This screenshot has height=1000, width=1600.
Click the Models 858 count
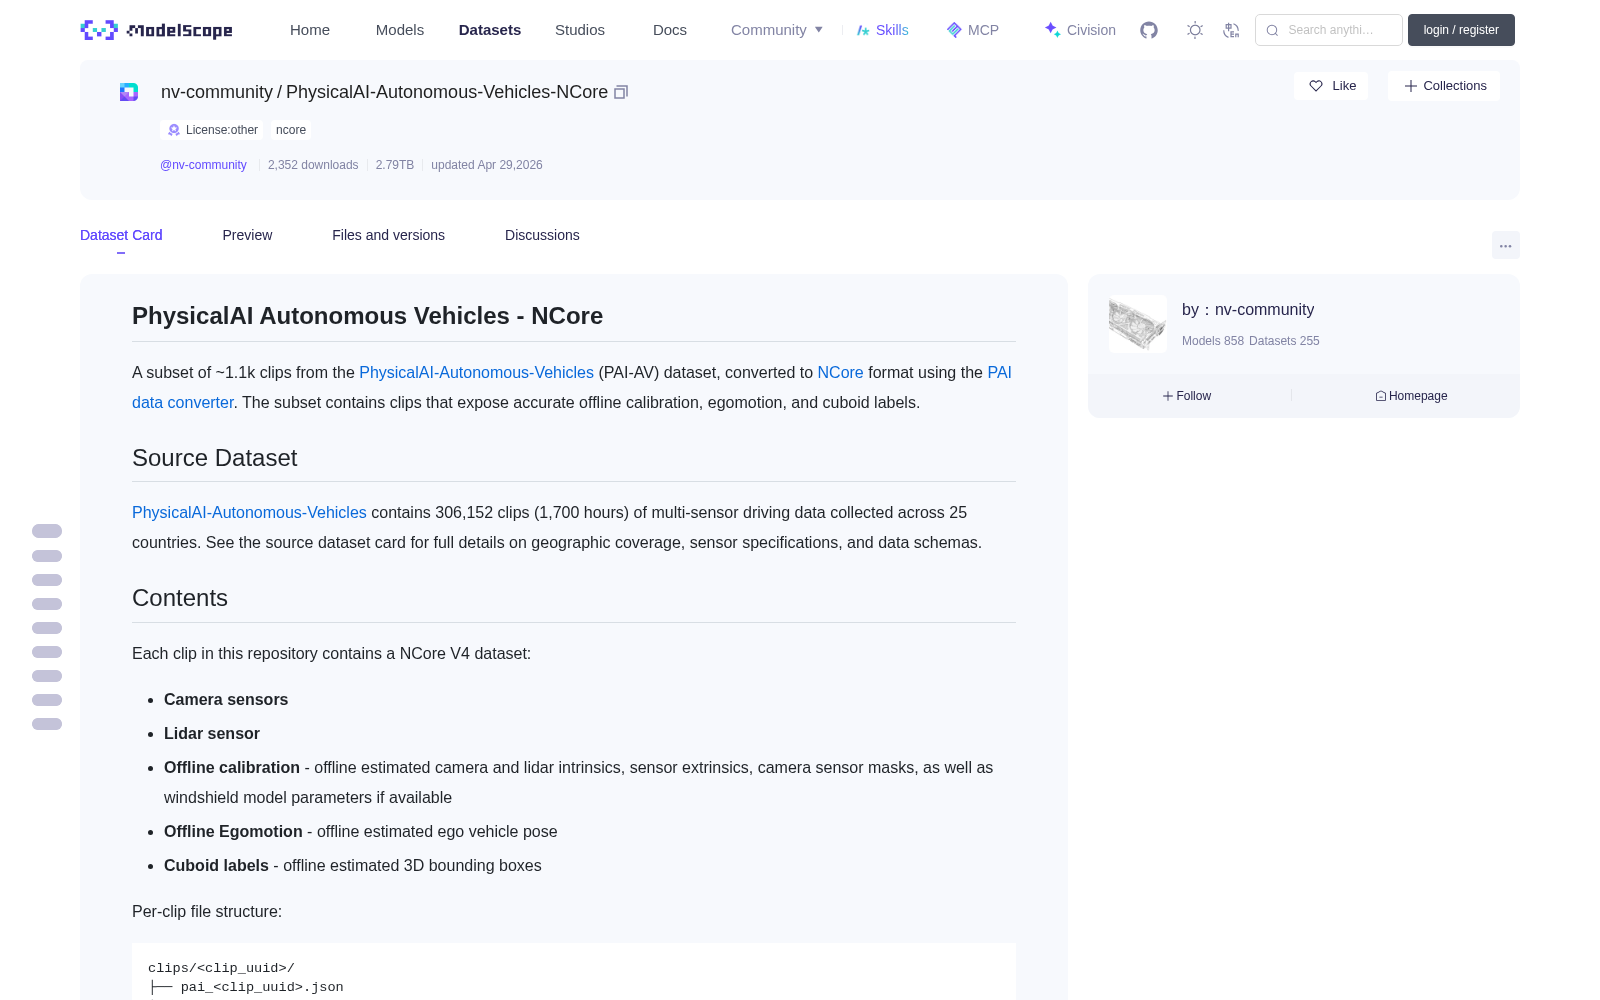1213,341
